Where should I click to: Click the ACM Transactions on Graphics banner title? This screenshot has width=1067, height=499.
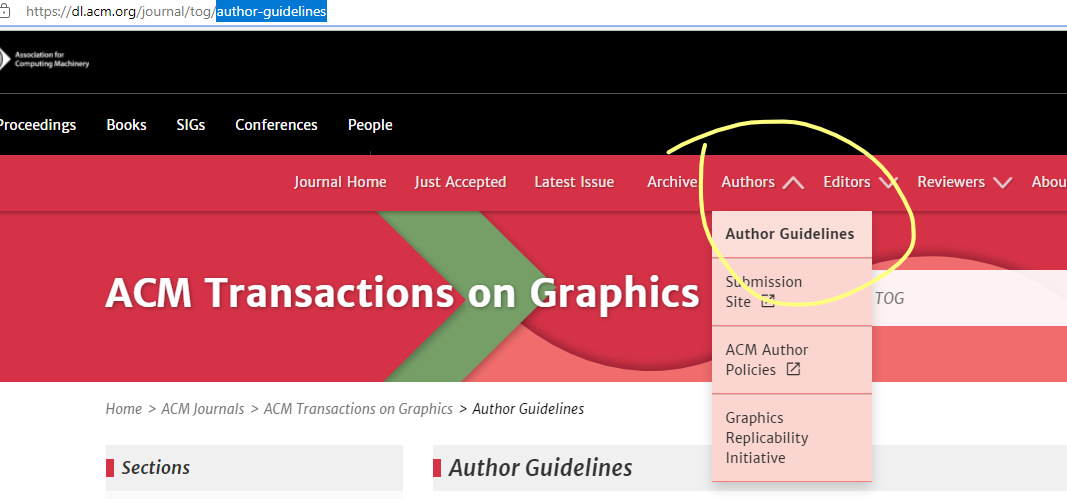[x=402, y=293]
